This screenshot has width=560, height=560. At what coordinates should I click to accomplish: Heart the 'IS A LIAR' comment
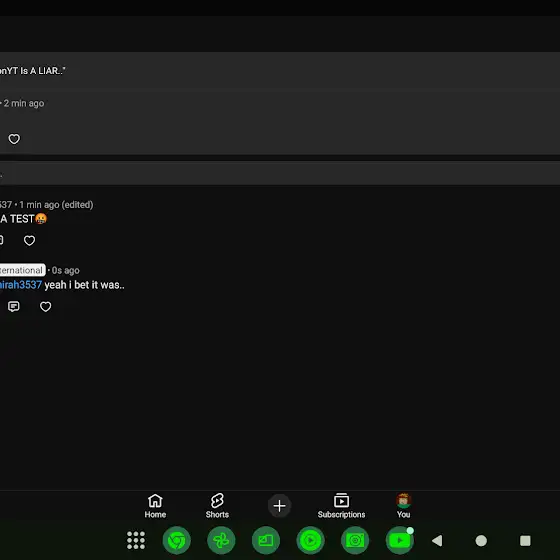[x=14, y=139]
